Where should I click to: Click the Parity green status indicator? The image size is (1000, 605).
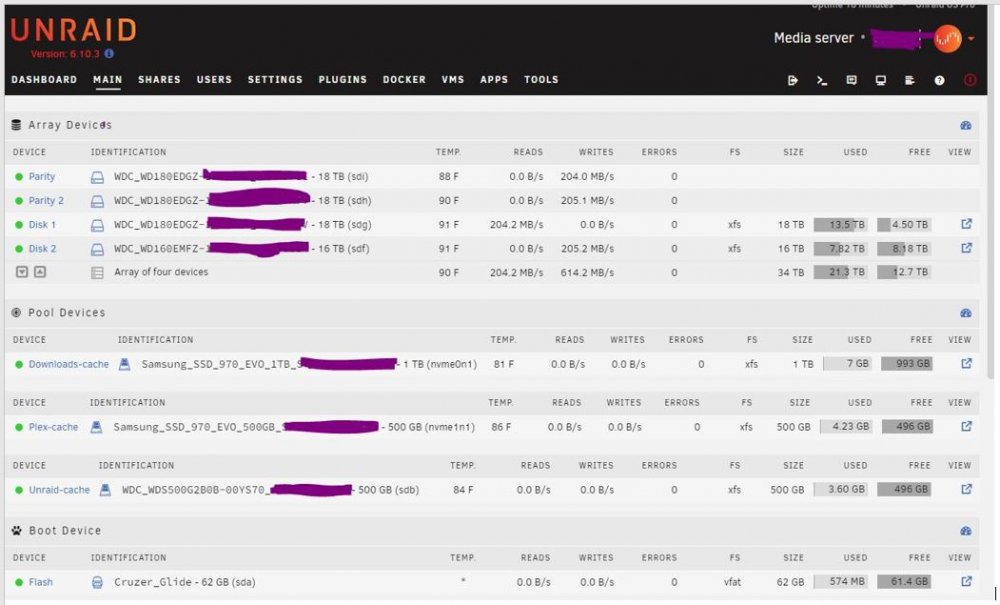pos(19,177)
